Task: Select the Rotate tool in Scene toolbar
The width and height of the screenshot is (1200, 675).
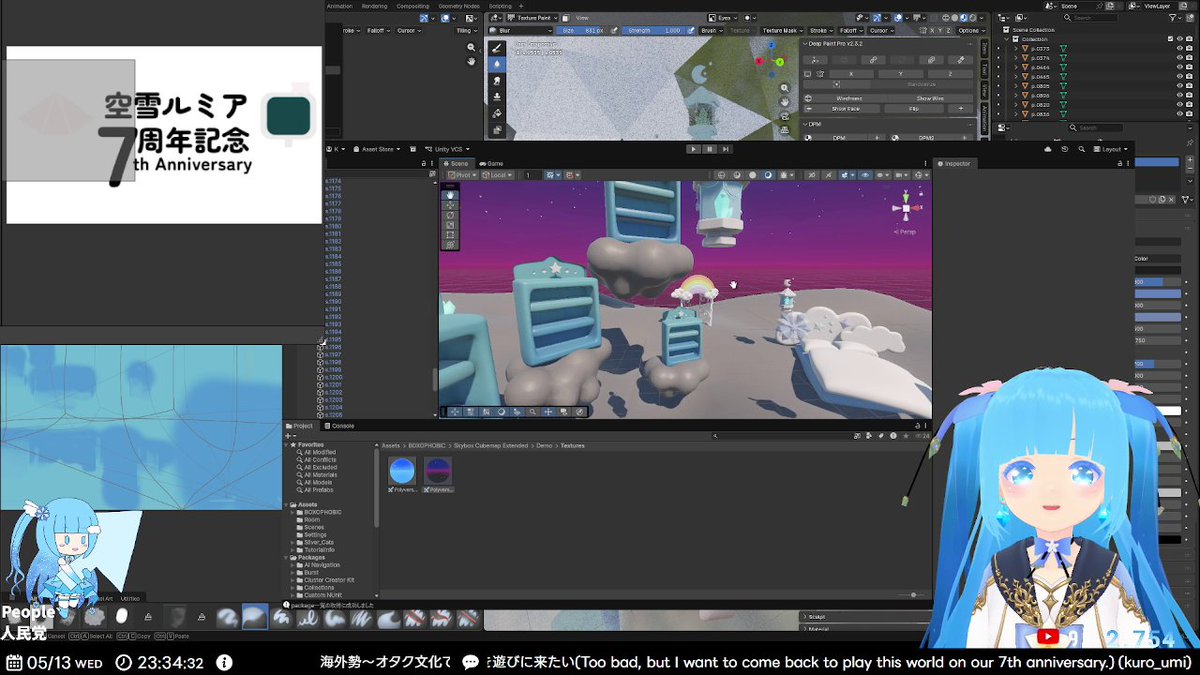Action: [450, 215]
